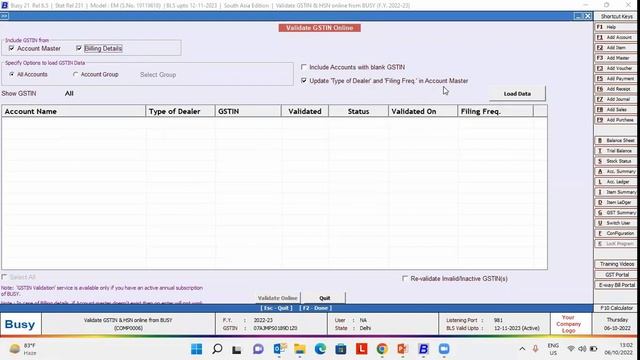The width and height of the screenshot is (640, 360).
Task: Tick the Account Master checkbox
Action: coord(11,48)
